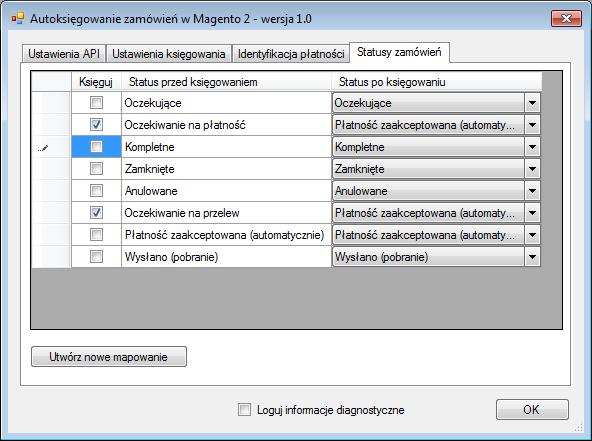Image resolution: width=592 pixels, height=441 pixels.
Task: Open the Kompletne status-after dropdown
Action: coord(532,146)
